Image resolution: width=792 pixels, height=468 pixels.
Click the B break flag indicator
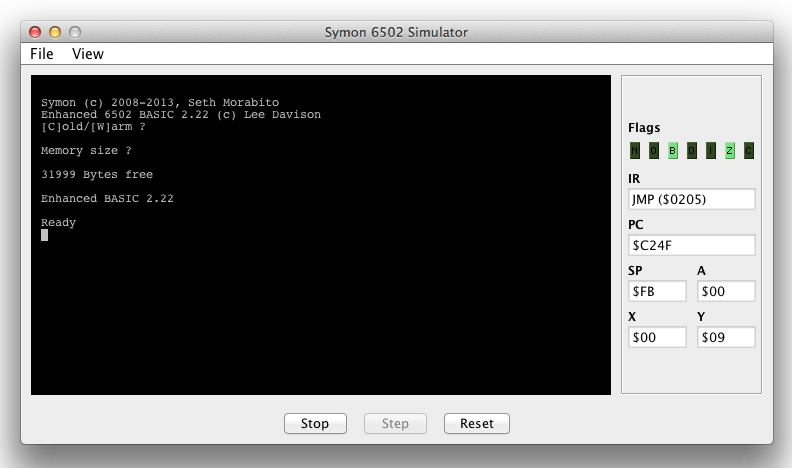point(672,150)
